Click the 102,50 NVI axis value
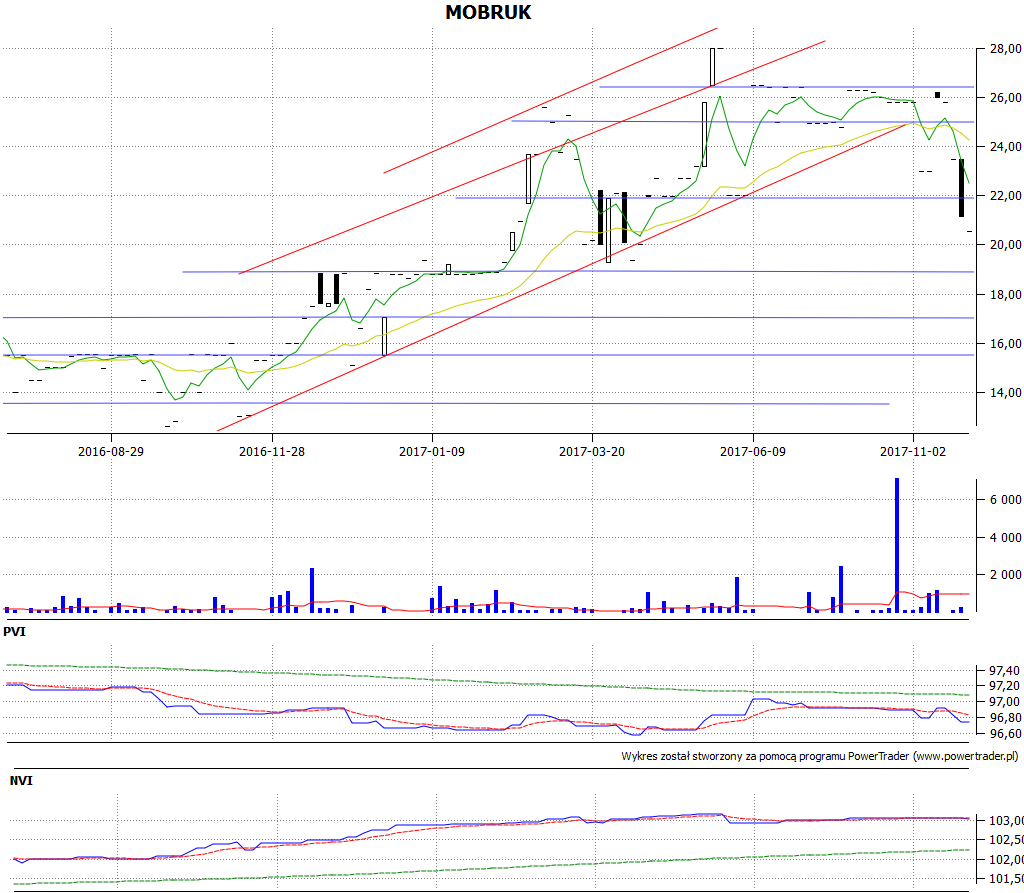The image size is (1024, 893). click(x=1006, y=840)
